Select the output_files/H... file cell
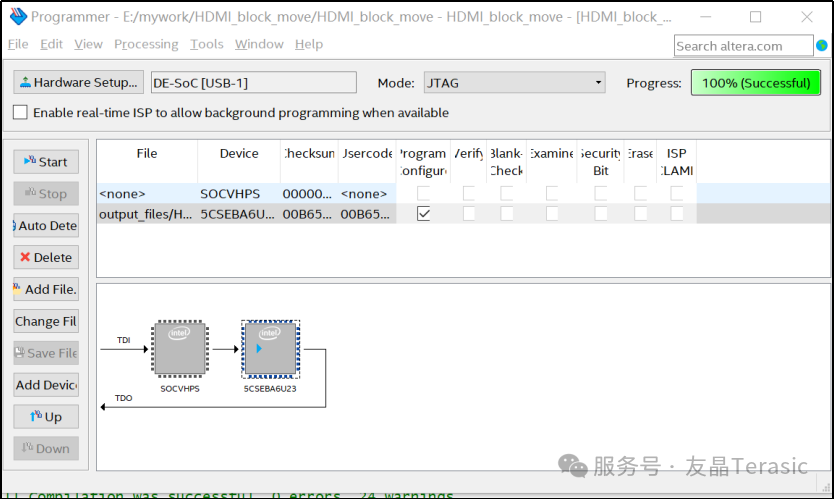 click(147, 214)
